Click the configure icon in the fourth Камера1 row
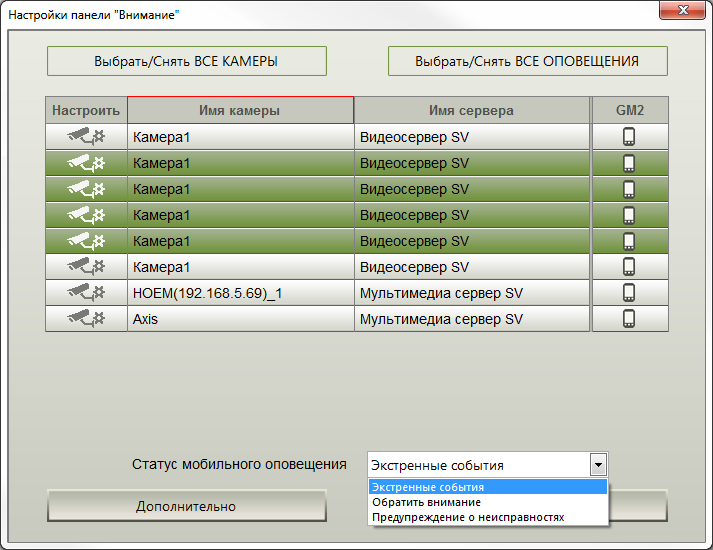This screenshot has height=550, width=713. click(x=86, y=215)
